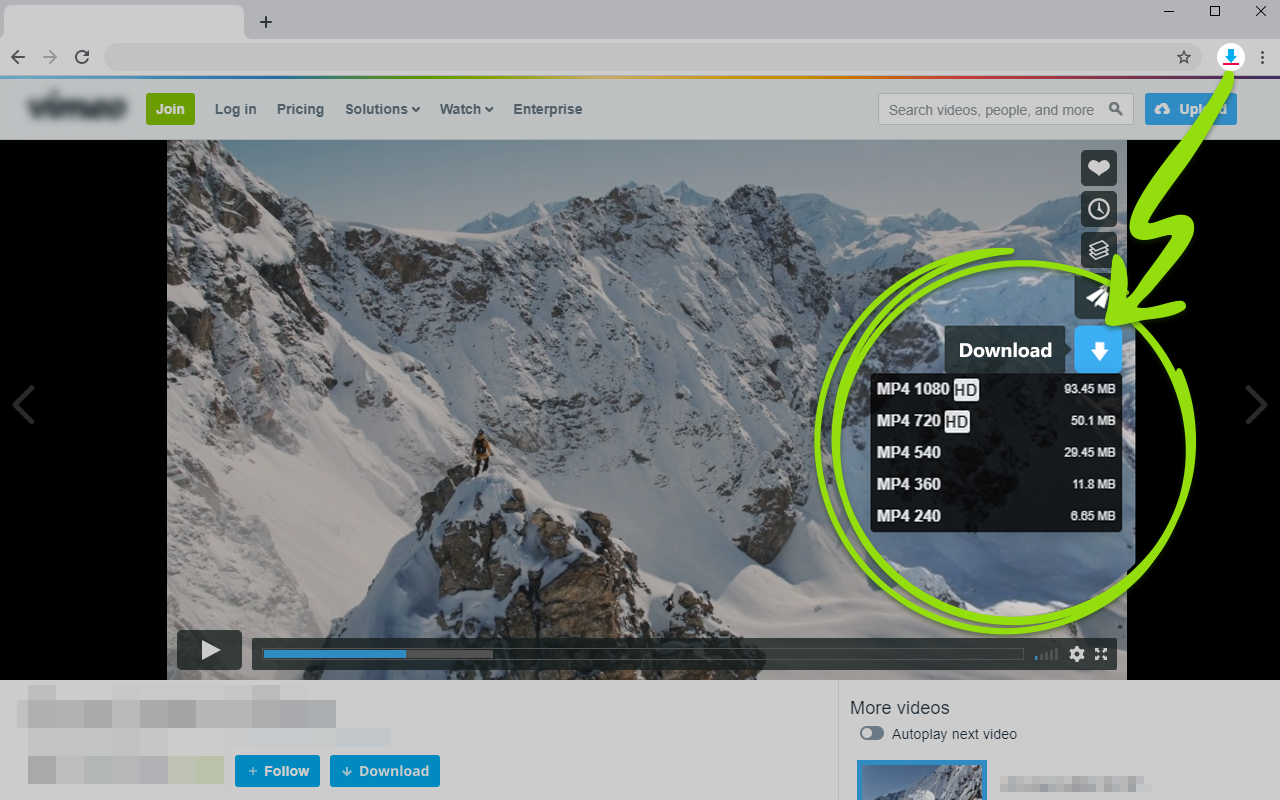Expand the Solutions menu

[381, 109]
